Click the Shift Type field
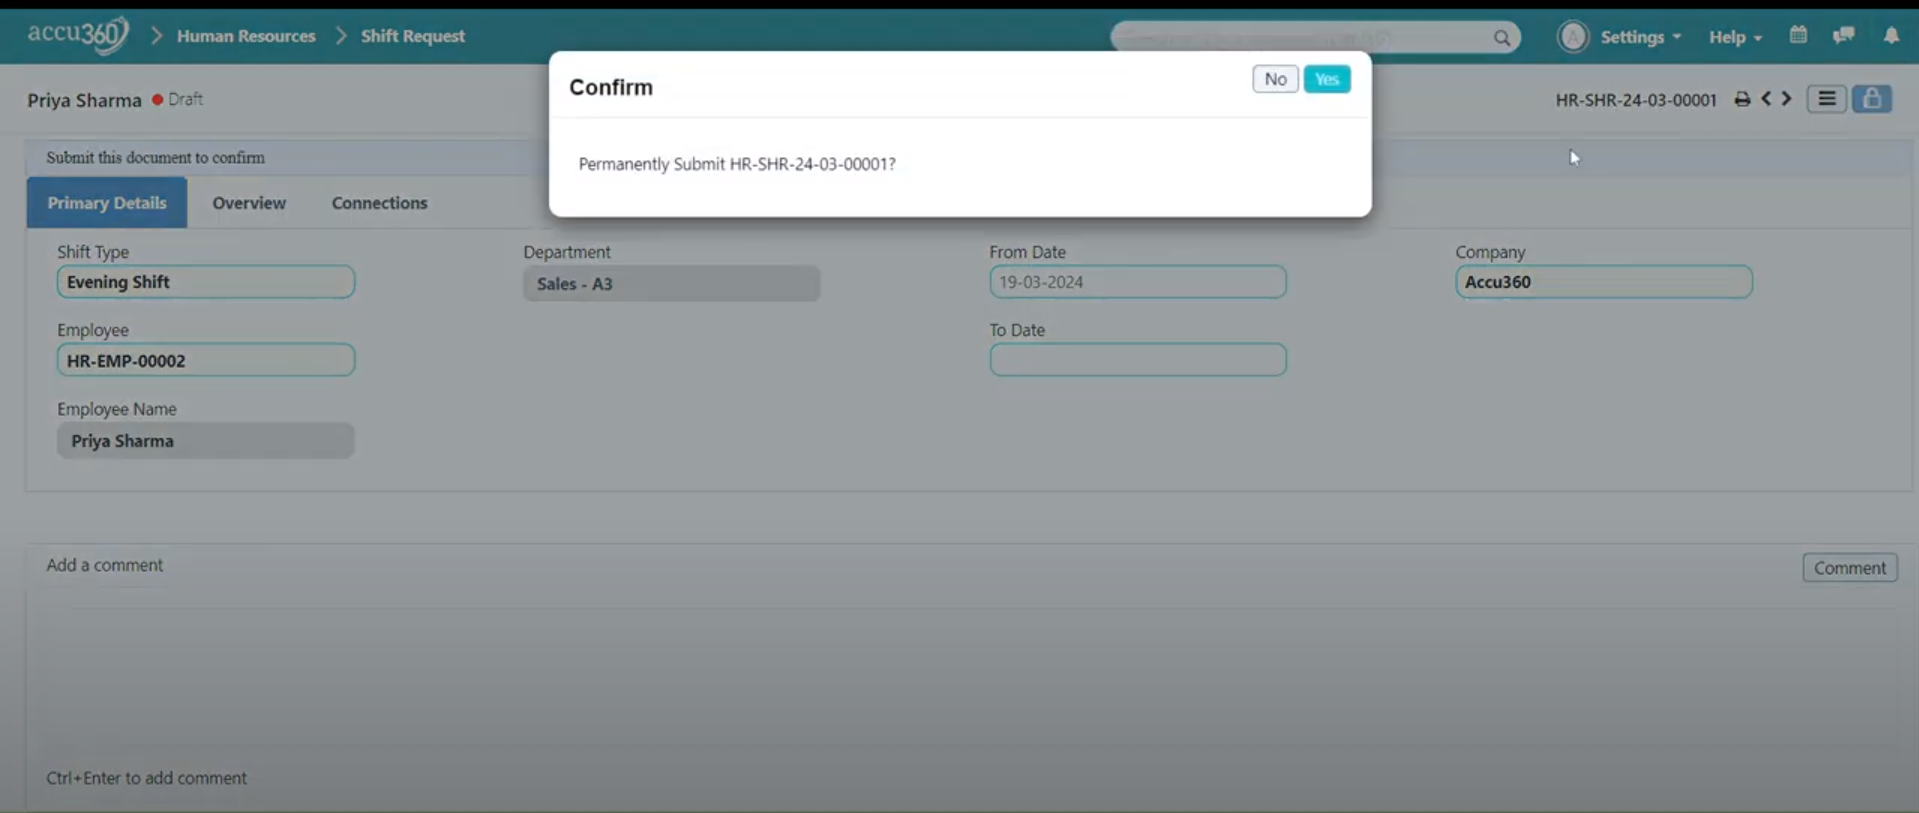The height and width of the screenshot is (813, 1919). [x=206, y=282]
